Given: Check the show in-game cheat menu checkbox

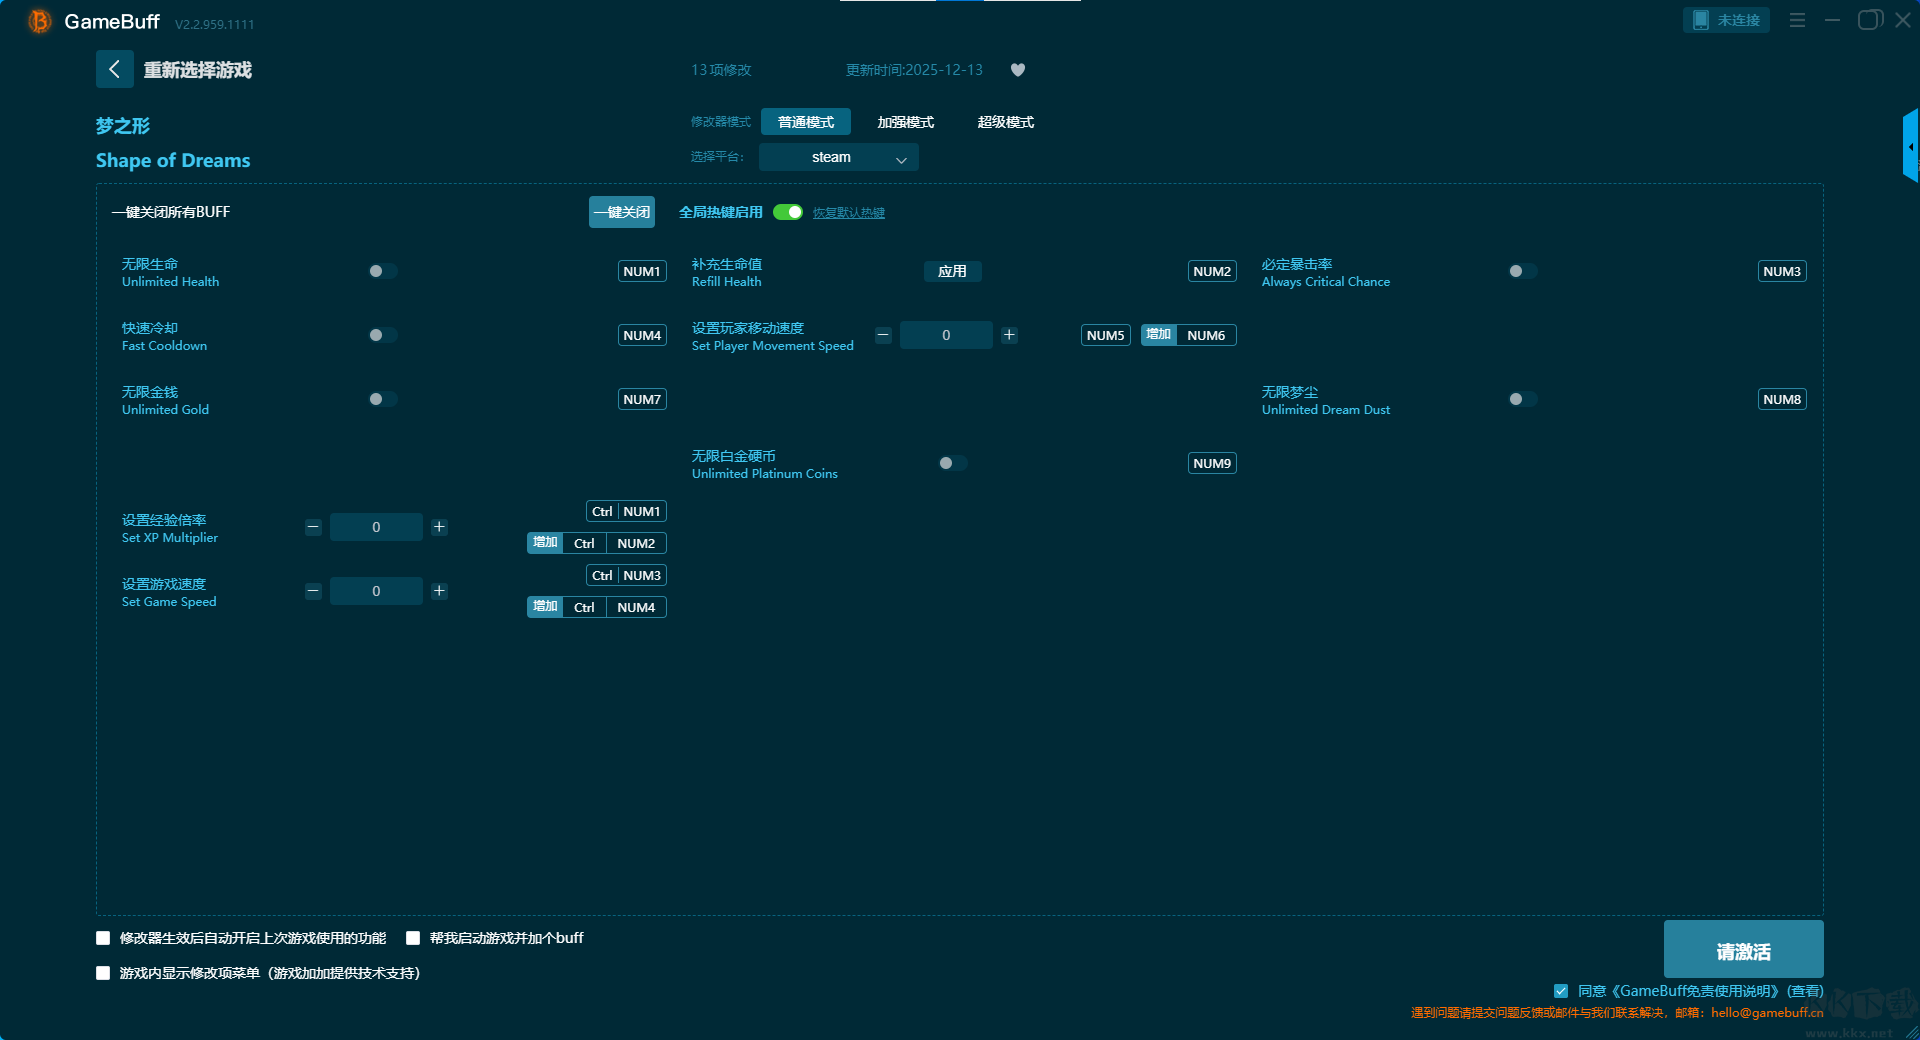Looking at the screenshot, I should pos(103,973).
